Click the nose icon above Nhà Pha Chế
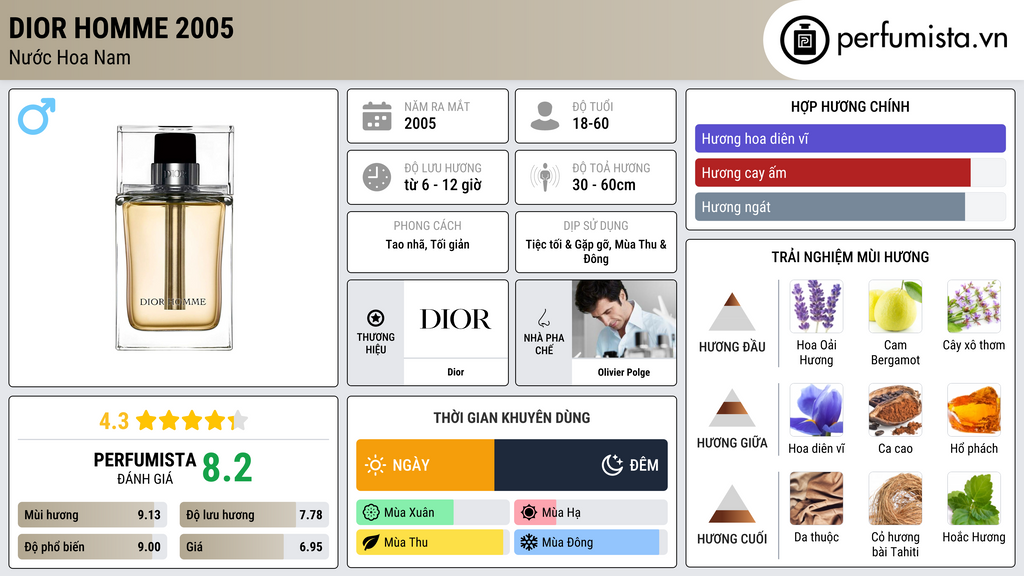 543,318
